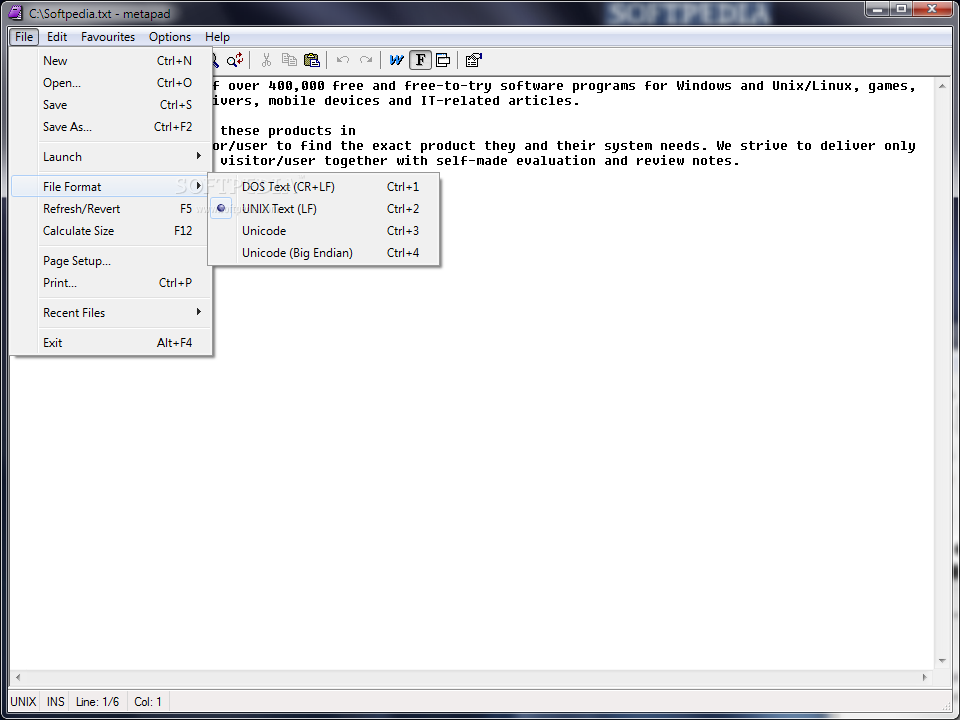Viewport: 960px width, 720px height.
Task: Expand the Recent Files submenu
Action: (111, 313)
